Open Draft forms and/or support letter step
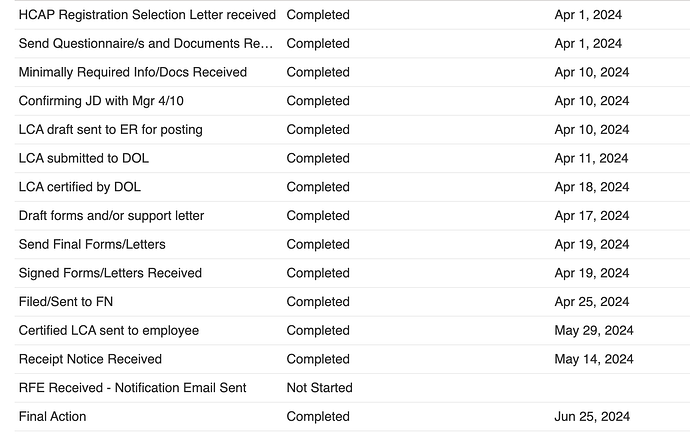The image size is (690, 442). pos(111,215)
